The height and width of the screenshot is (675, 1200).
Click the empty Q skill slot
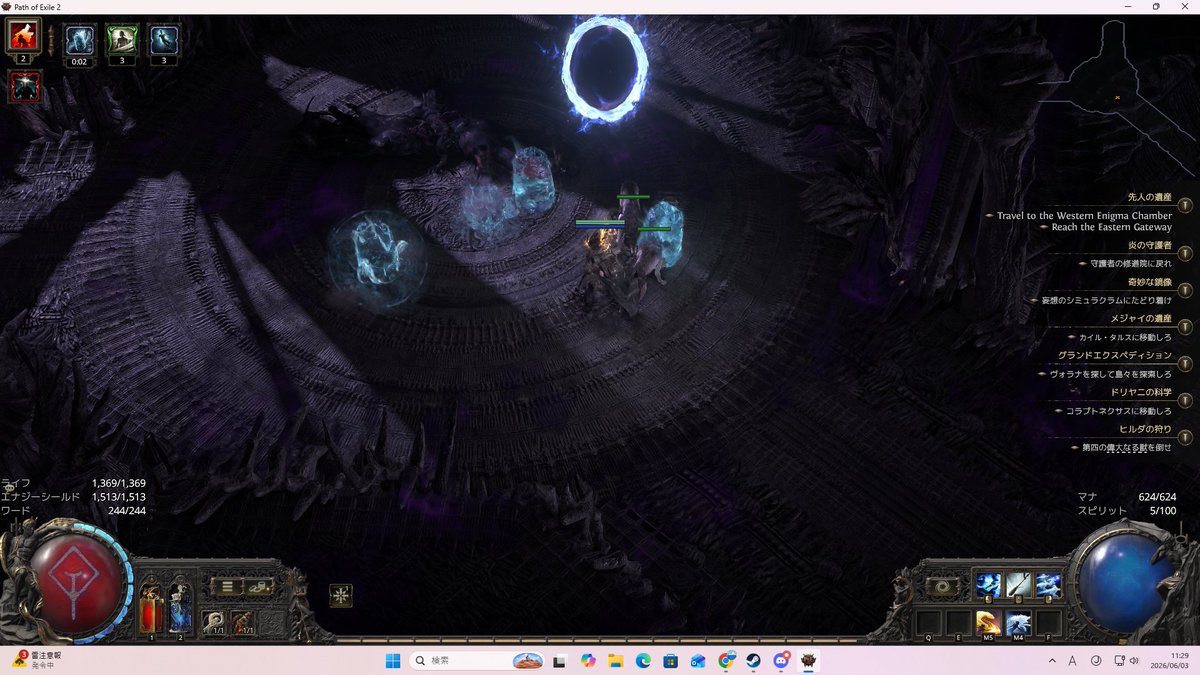[928, 622]
